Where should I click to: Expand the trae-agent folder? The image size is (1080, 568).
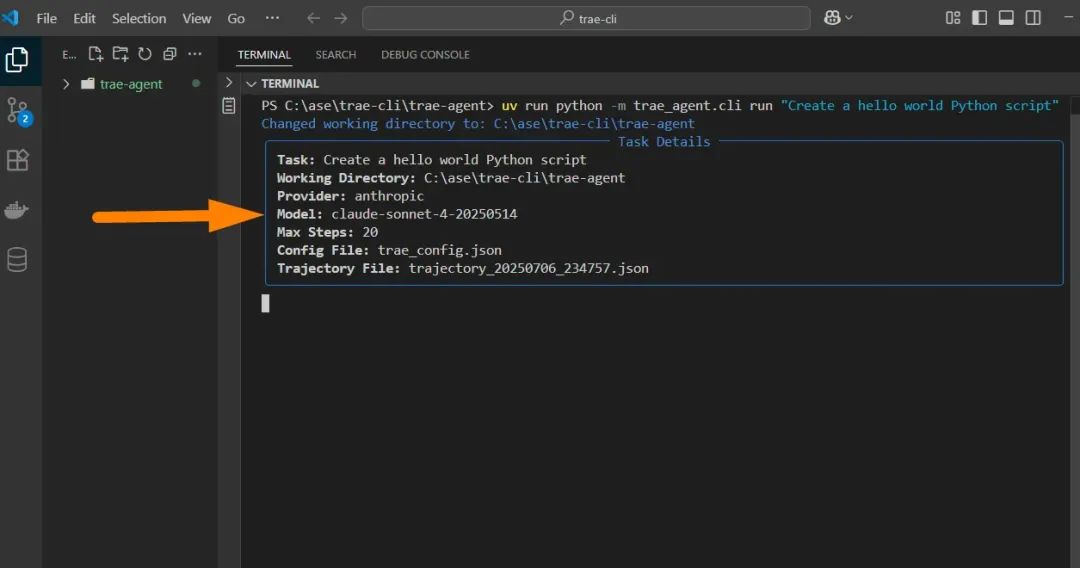click(x=66, y=84)
